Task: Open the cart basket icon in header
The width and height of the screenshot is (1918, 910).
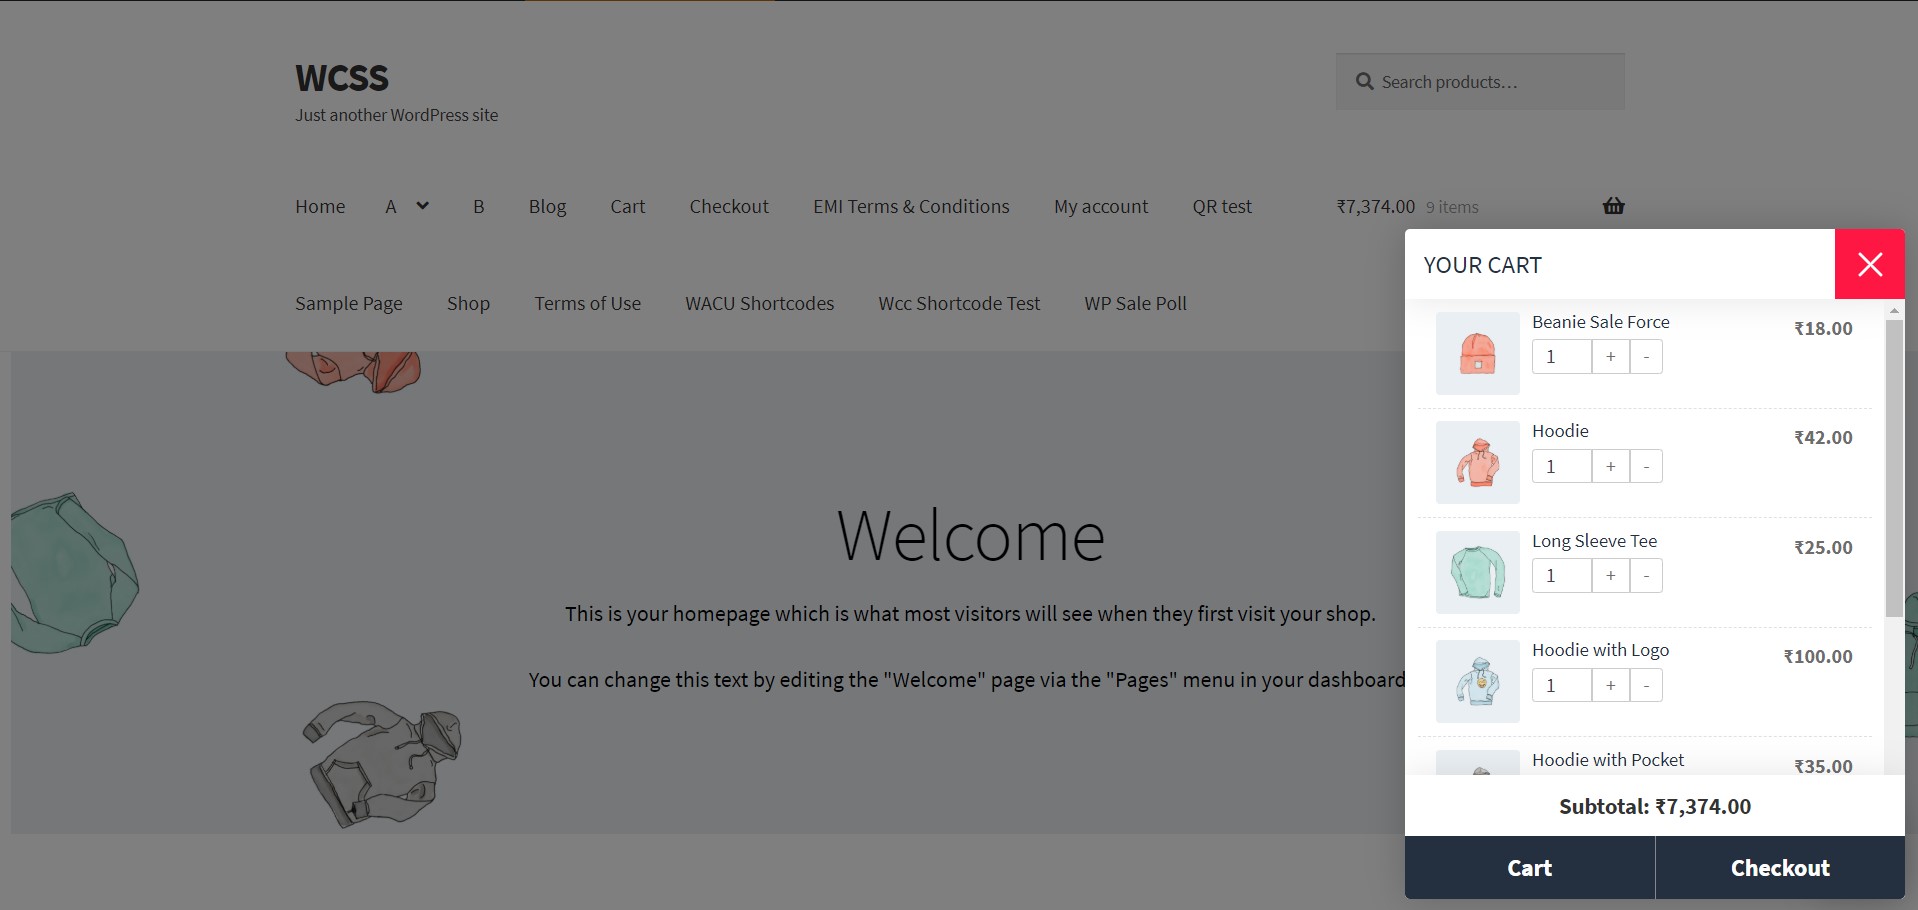Action: (x=1612, y=206)
